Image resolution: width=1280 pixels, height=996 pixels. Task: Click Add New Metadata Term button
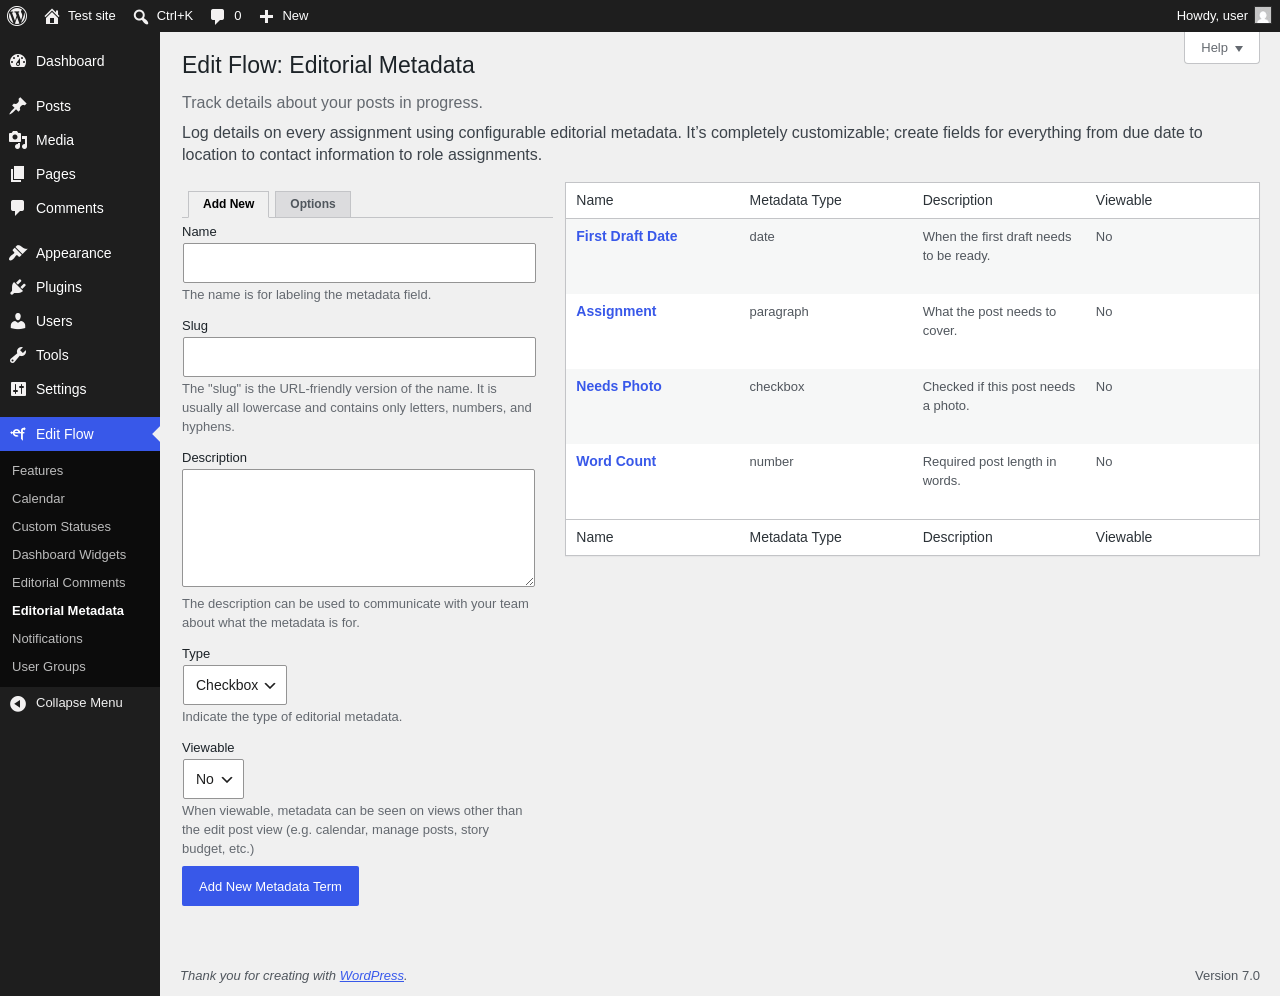[x=270, y=886]
